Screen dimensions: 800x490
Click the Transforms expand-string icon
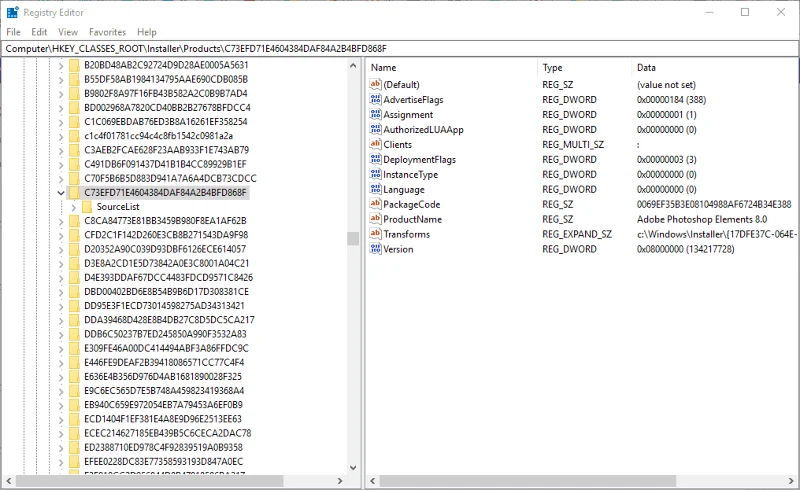[x=376, y=234]
